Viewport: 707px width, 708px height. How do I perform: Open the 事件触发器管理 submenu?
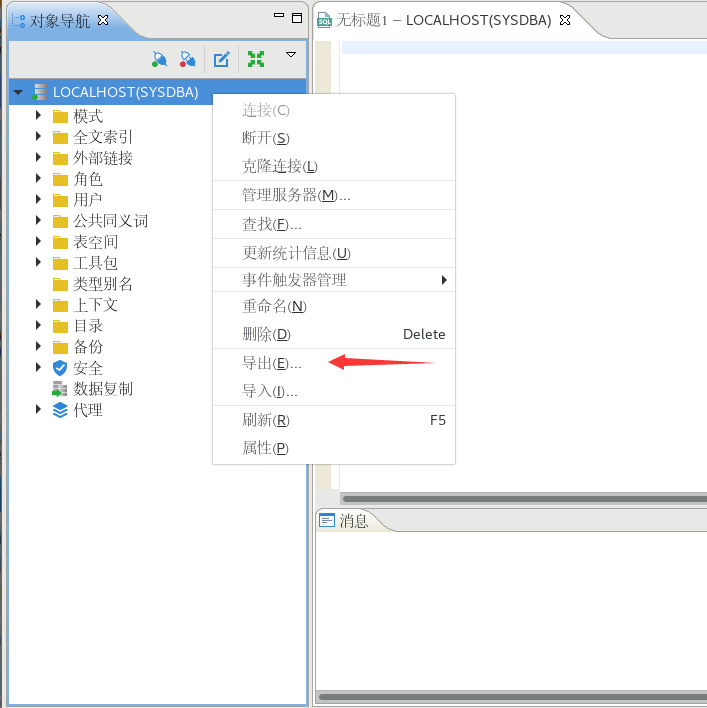pyautogui.click(x=334, y=280)
